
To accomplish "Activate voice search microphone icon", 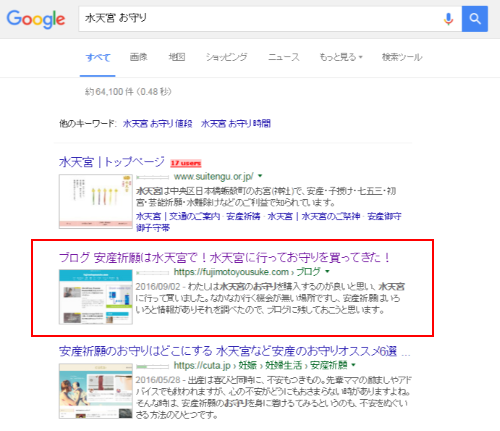I will (448, 19).
